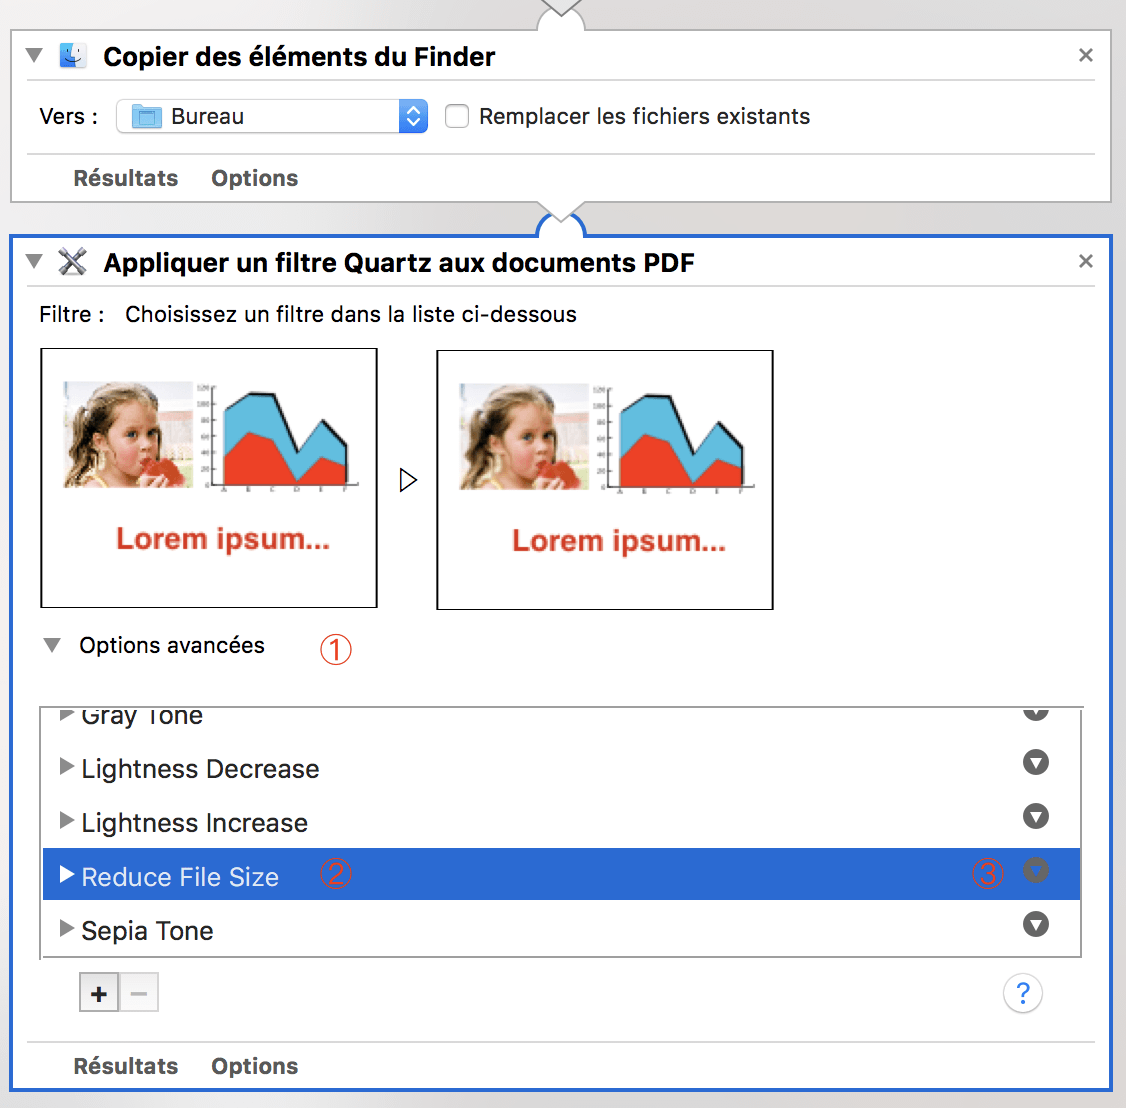Viewport: 1126px width, 1108px height.
Task: Click the Quartz filter tools icon
Action: coord(72,262)
